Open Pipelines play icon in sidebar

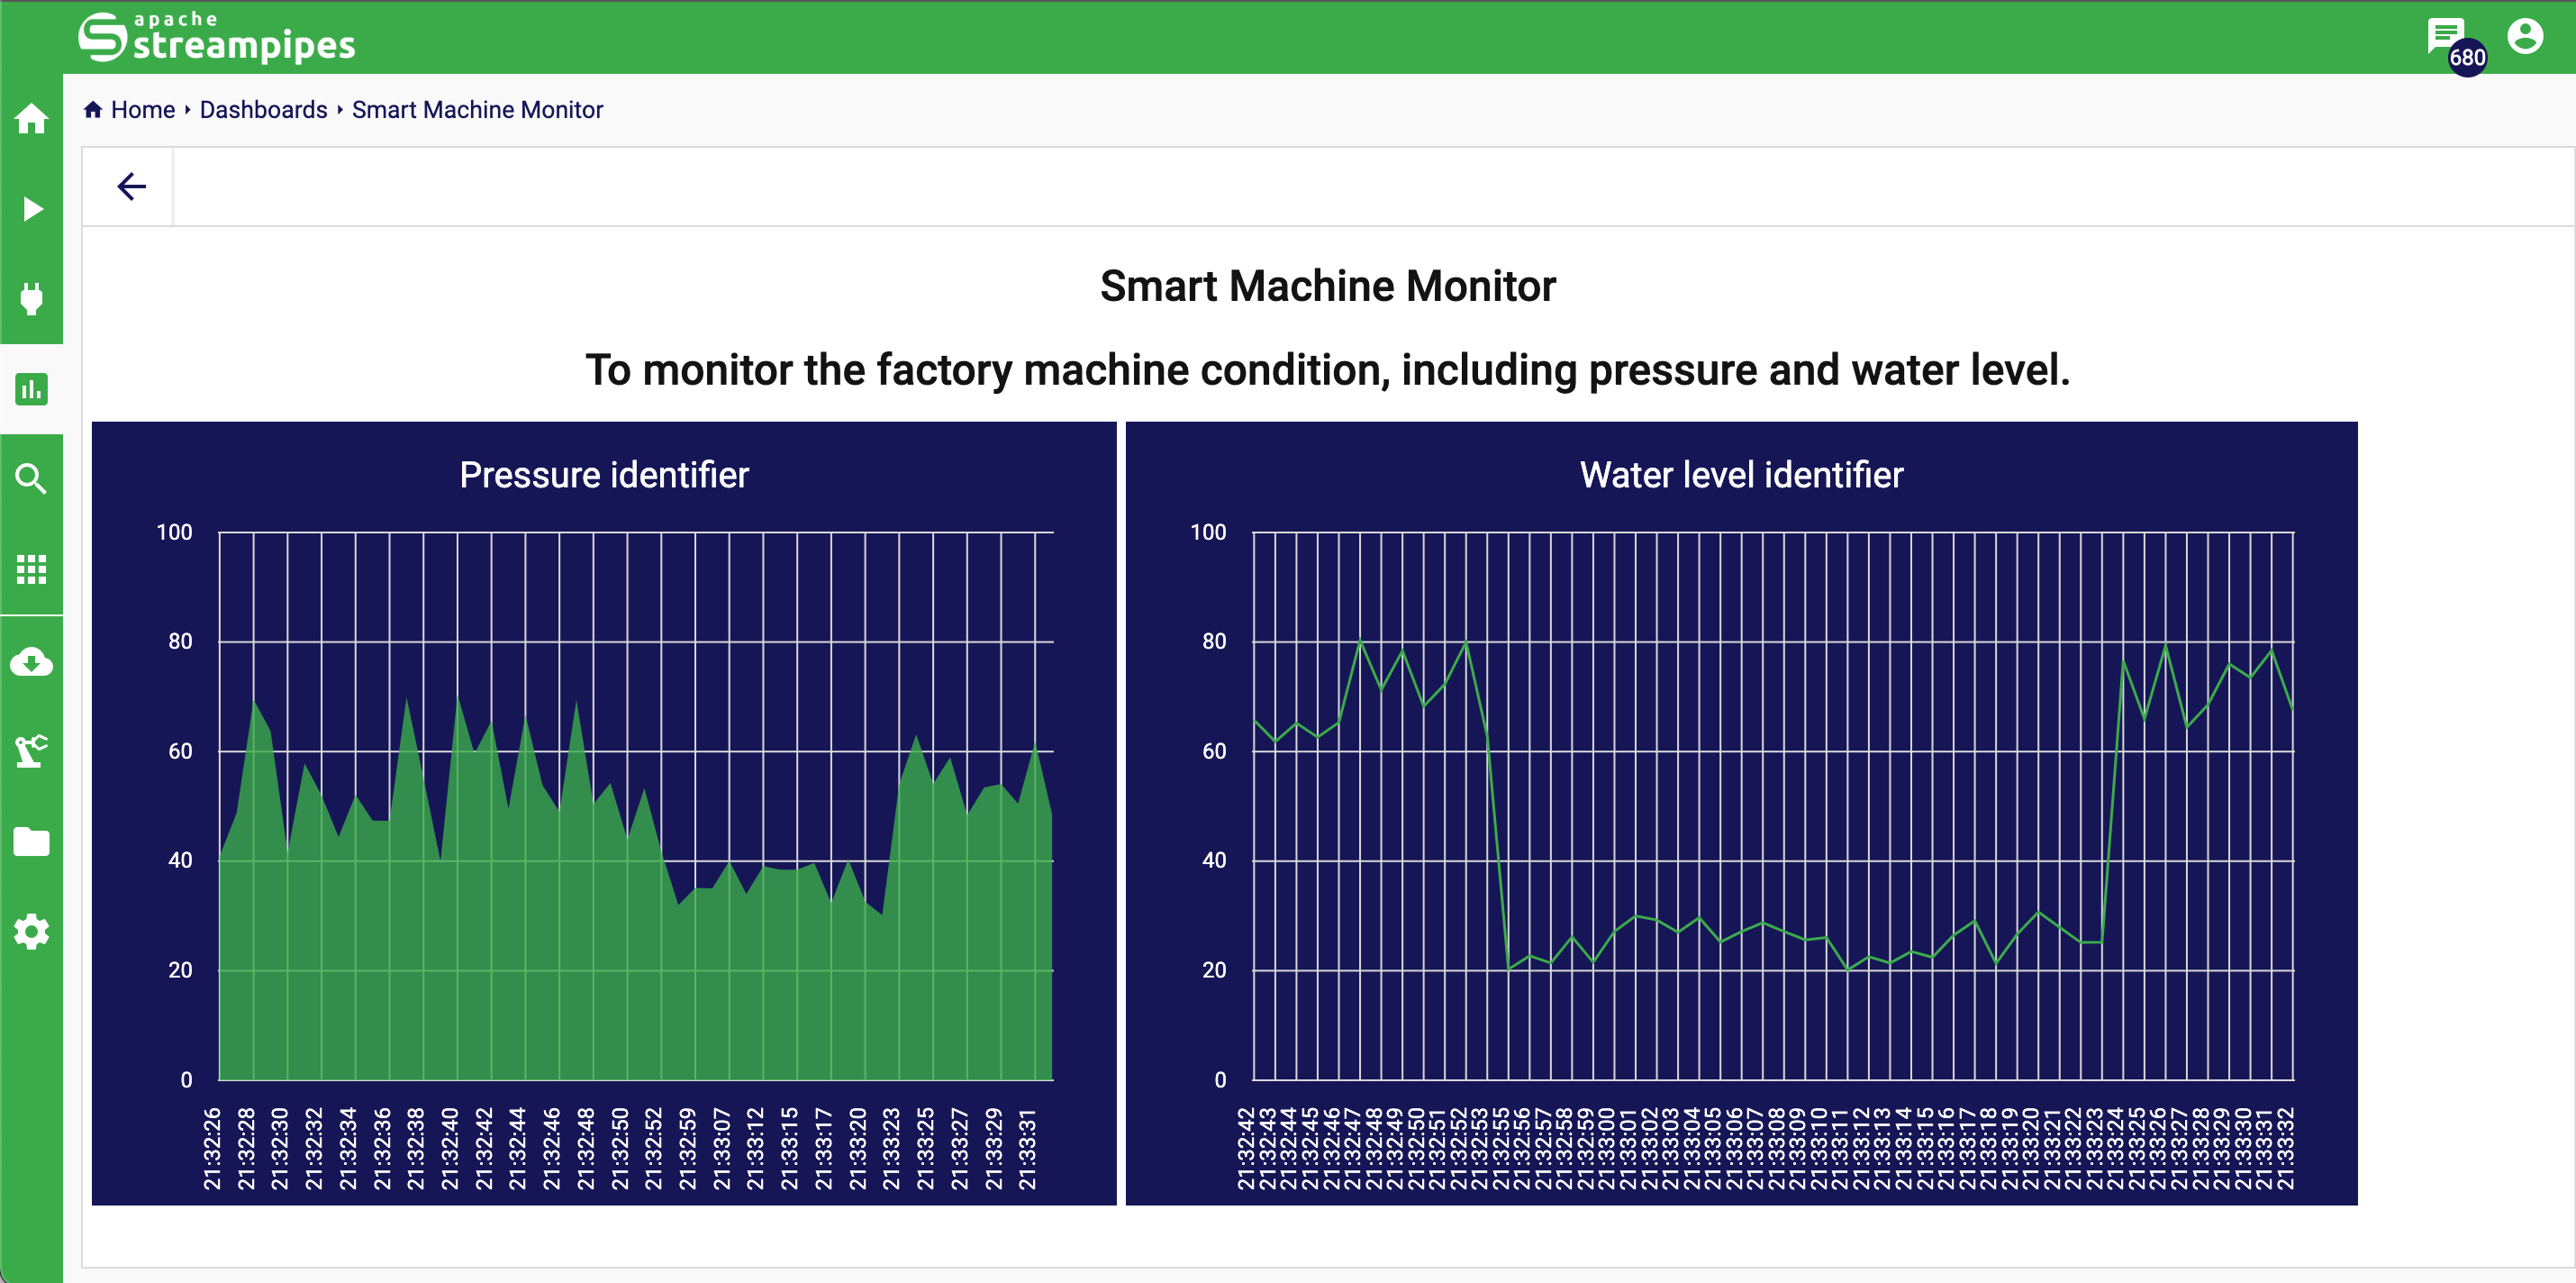pos(31,209)
